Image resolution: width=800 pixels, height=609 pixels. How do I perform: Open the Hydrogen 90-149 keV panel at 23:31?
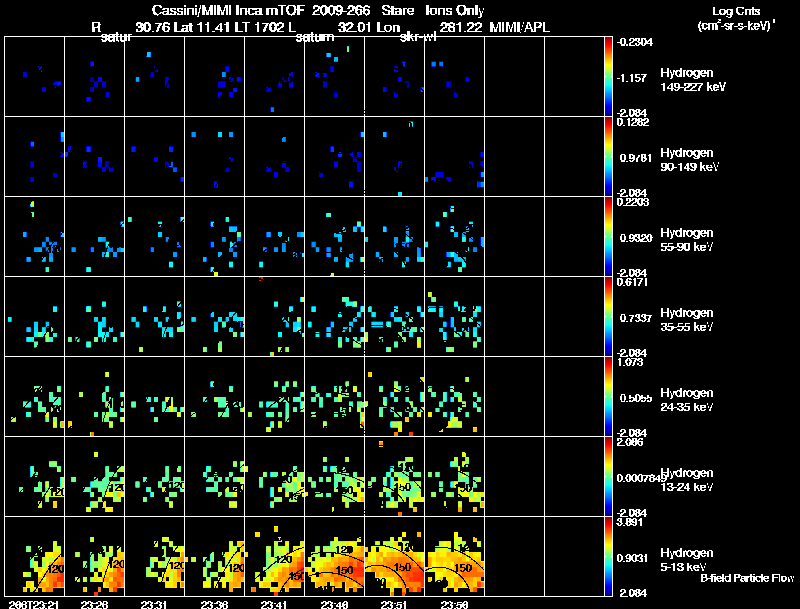coord(155,156)
